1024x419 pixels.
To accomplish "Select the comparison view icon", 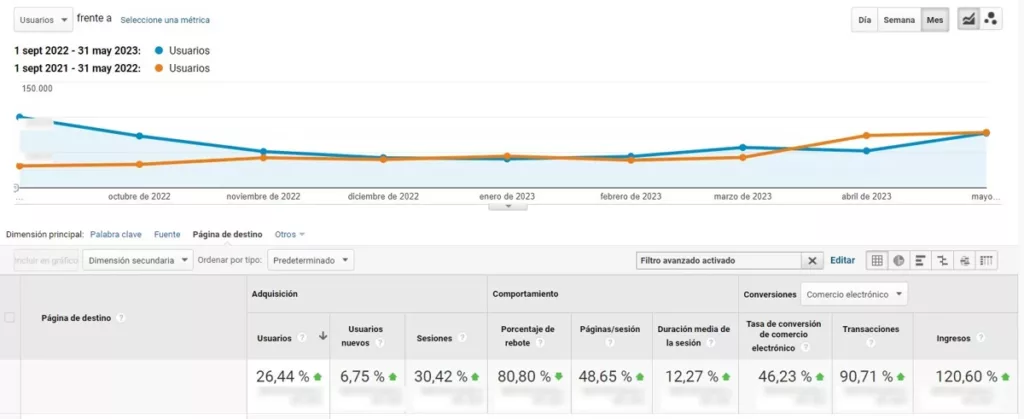I will point(942,260).
